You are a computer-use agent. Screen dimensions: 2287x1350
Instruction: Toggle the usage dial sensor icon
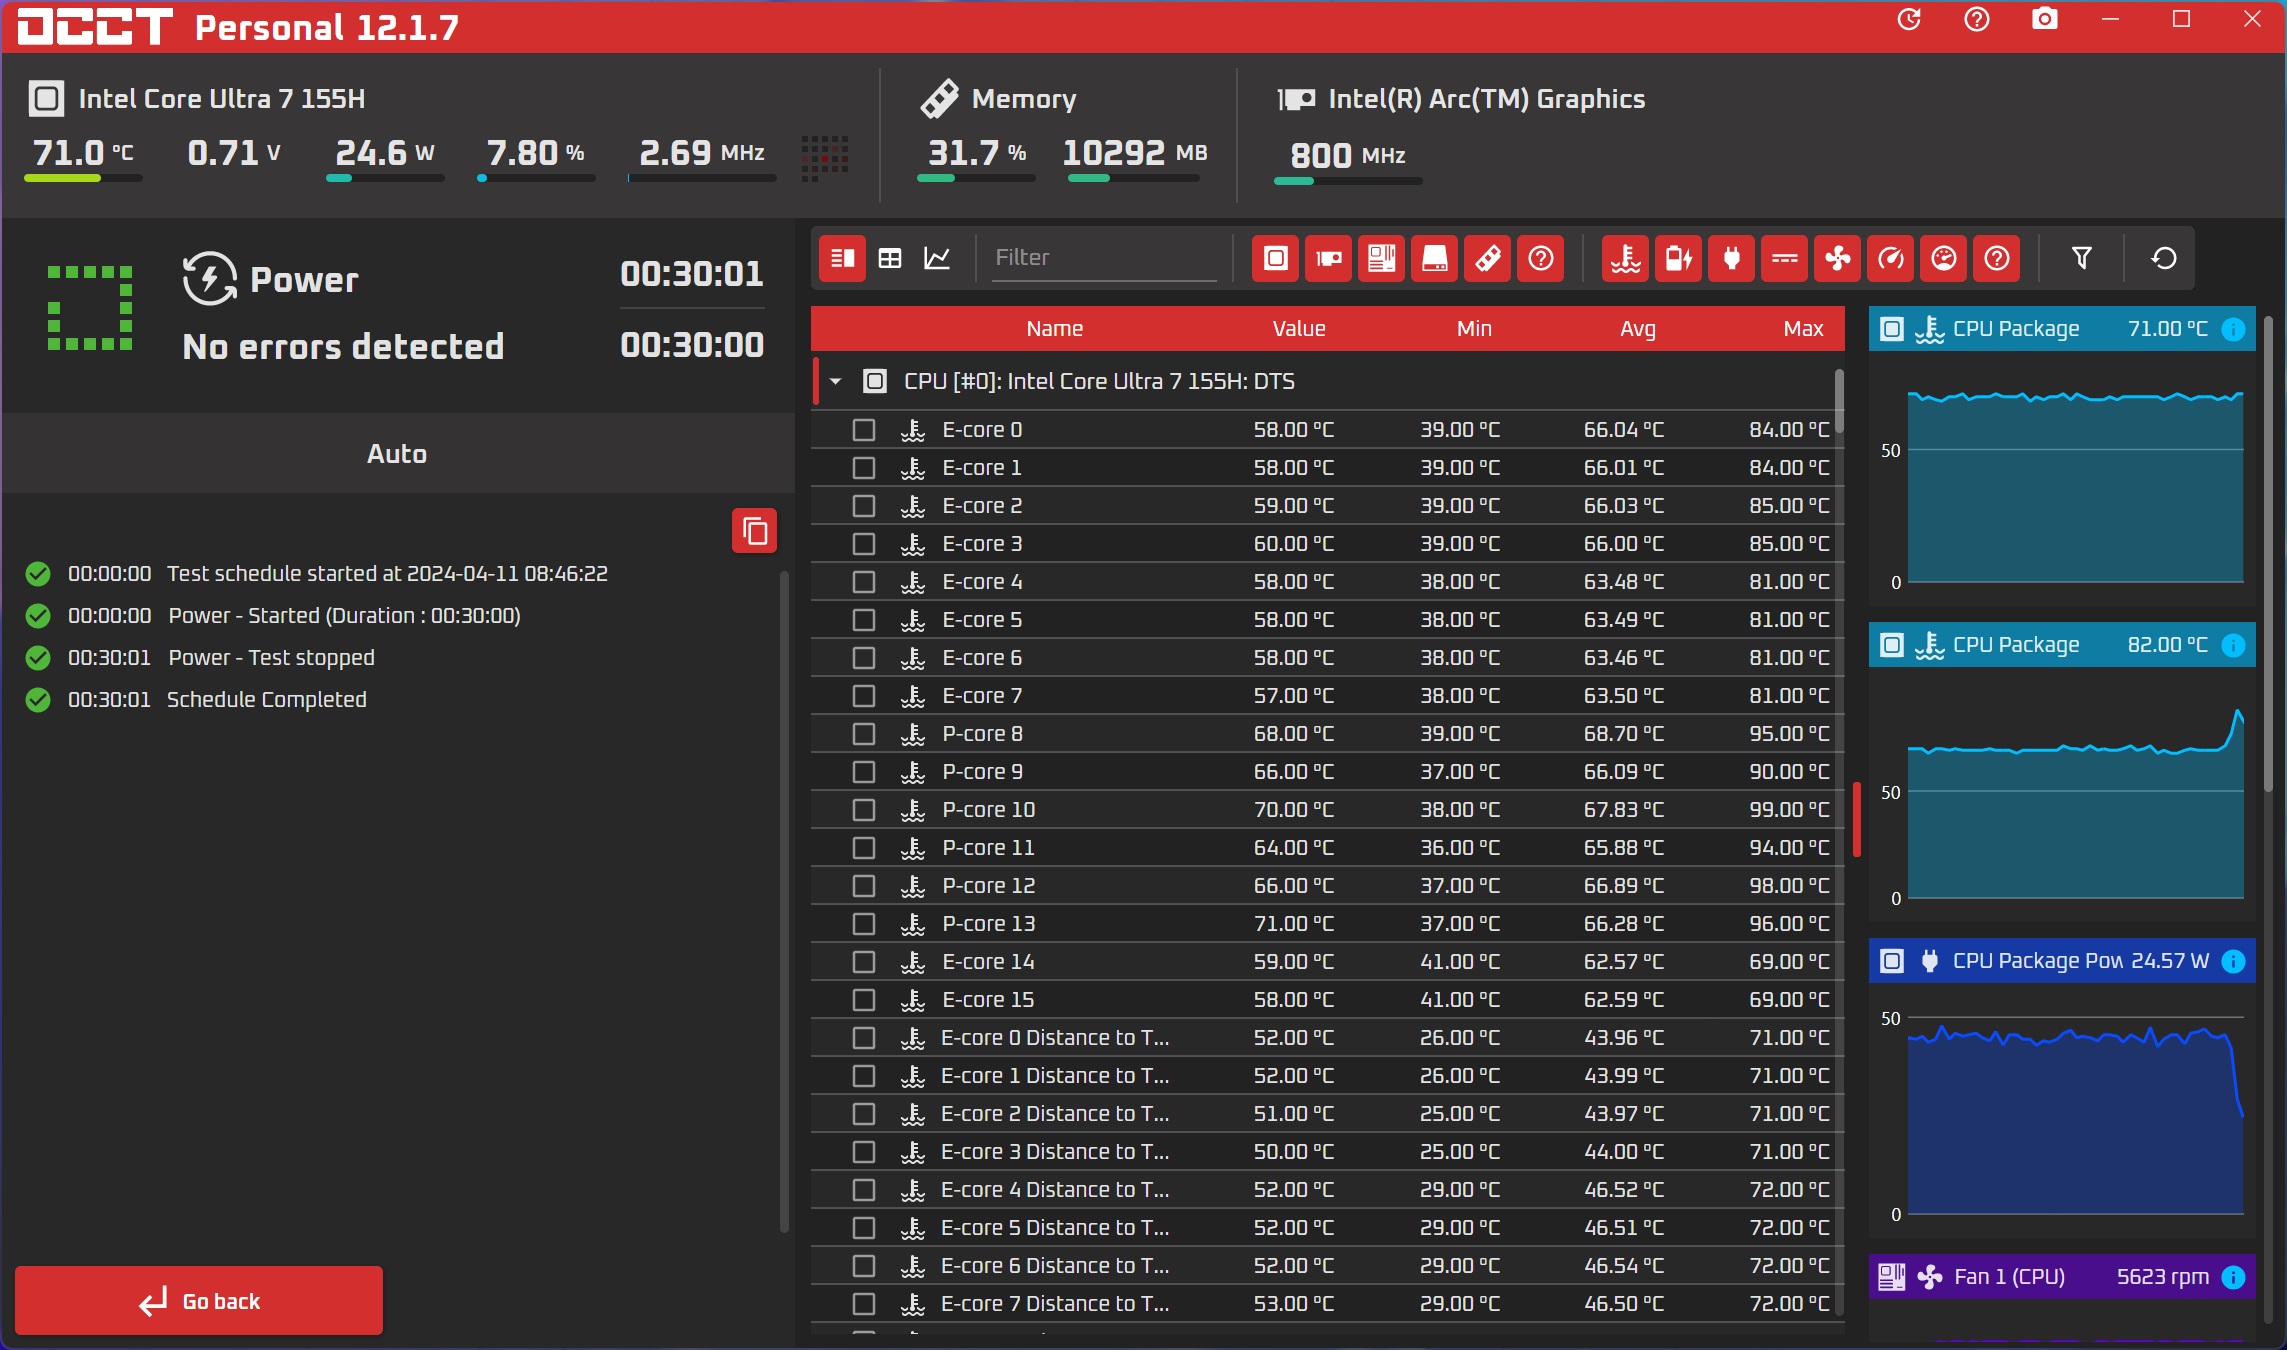tap(1944, 259)
